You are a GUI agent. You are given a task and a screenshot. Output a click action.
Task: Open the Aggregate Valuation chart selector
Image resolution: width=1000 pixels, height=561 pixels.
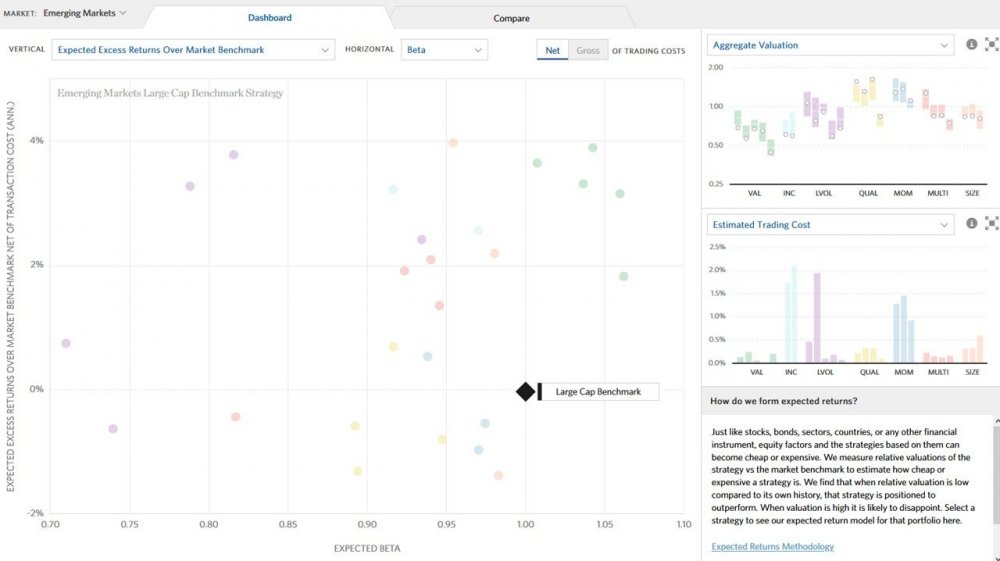[x=830, y=45]
